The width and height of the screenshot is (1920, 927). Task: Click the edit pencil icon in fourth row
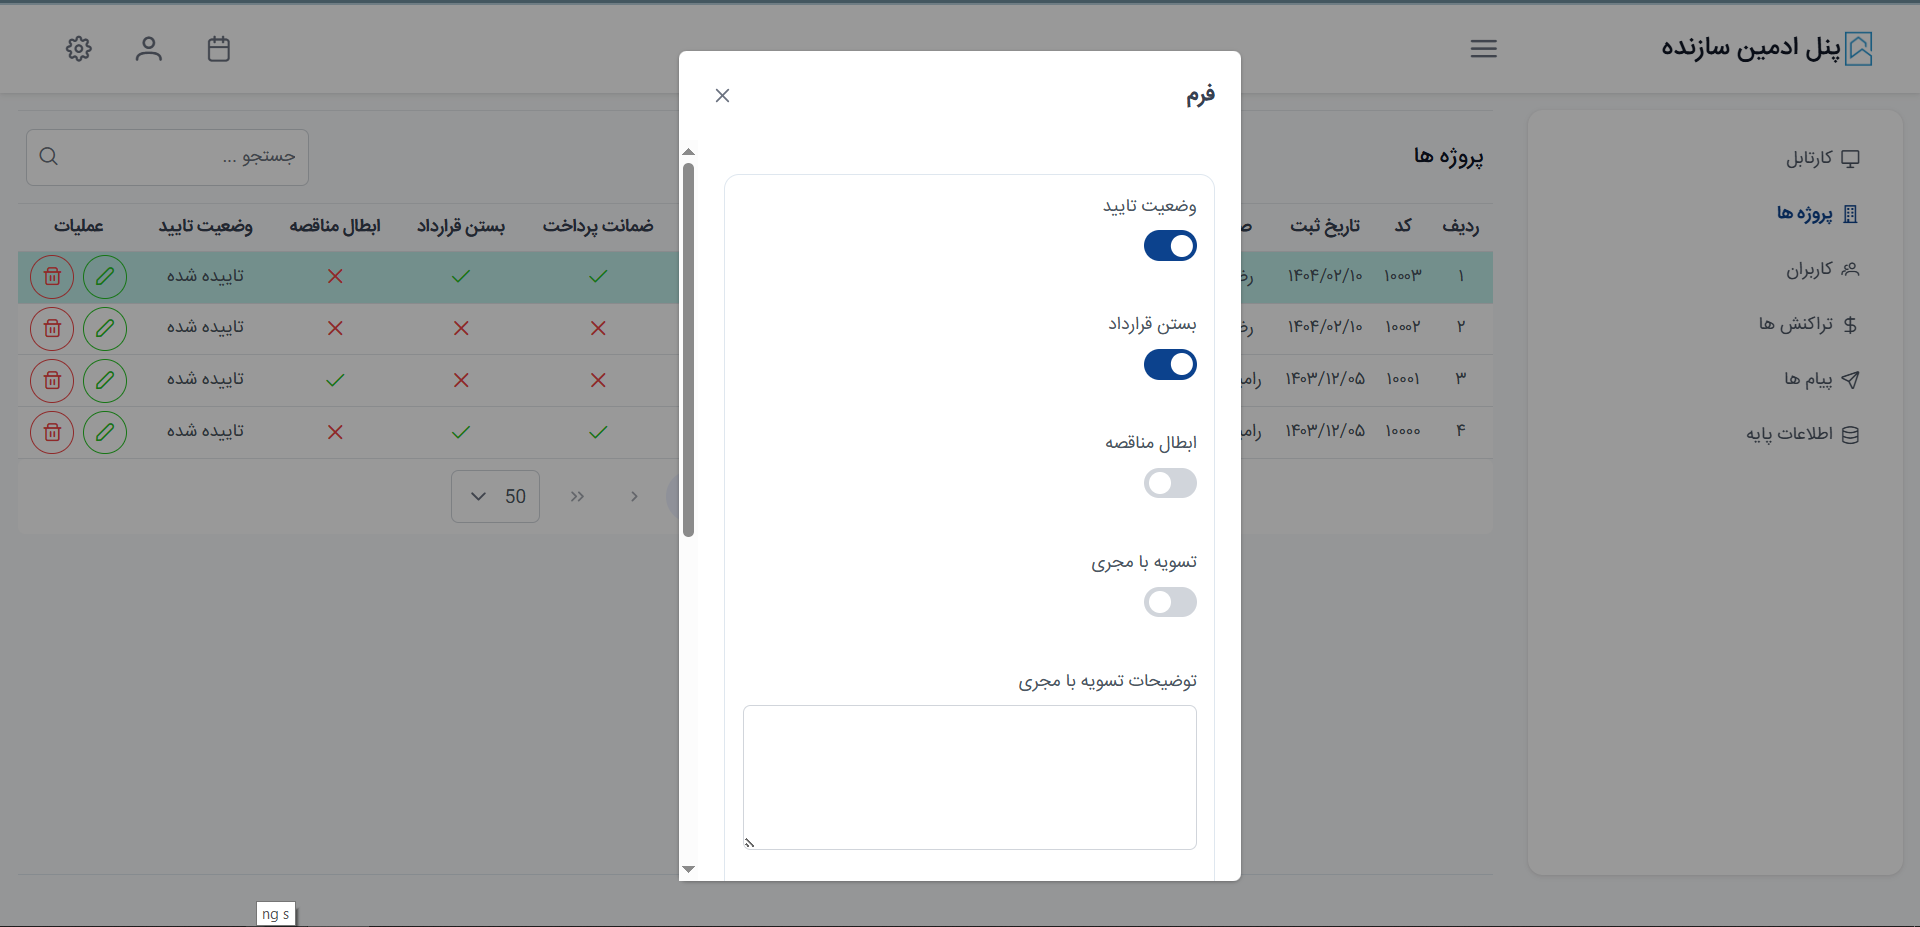tap(105, 433)
